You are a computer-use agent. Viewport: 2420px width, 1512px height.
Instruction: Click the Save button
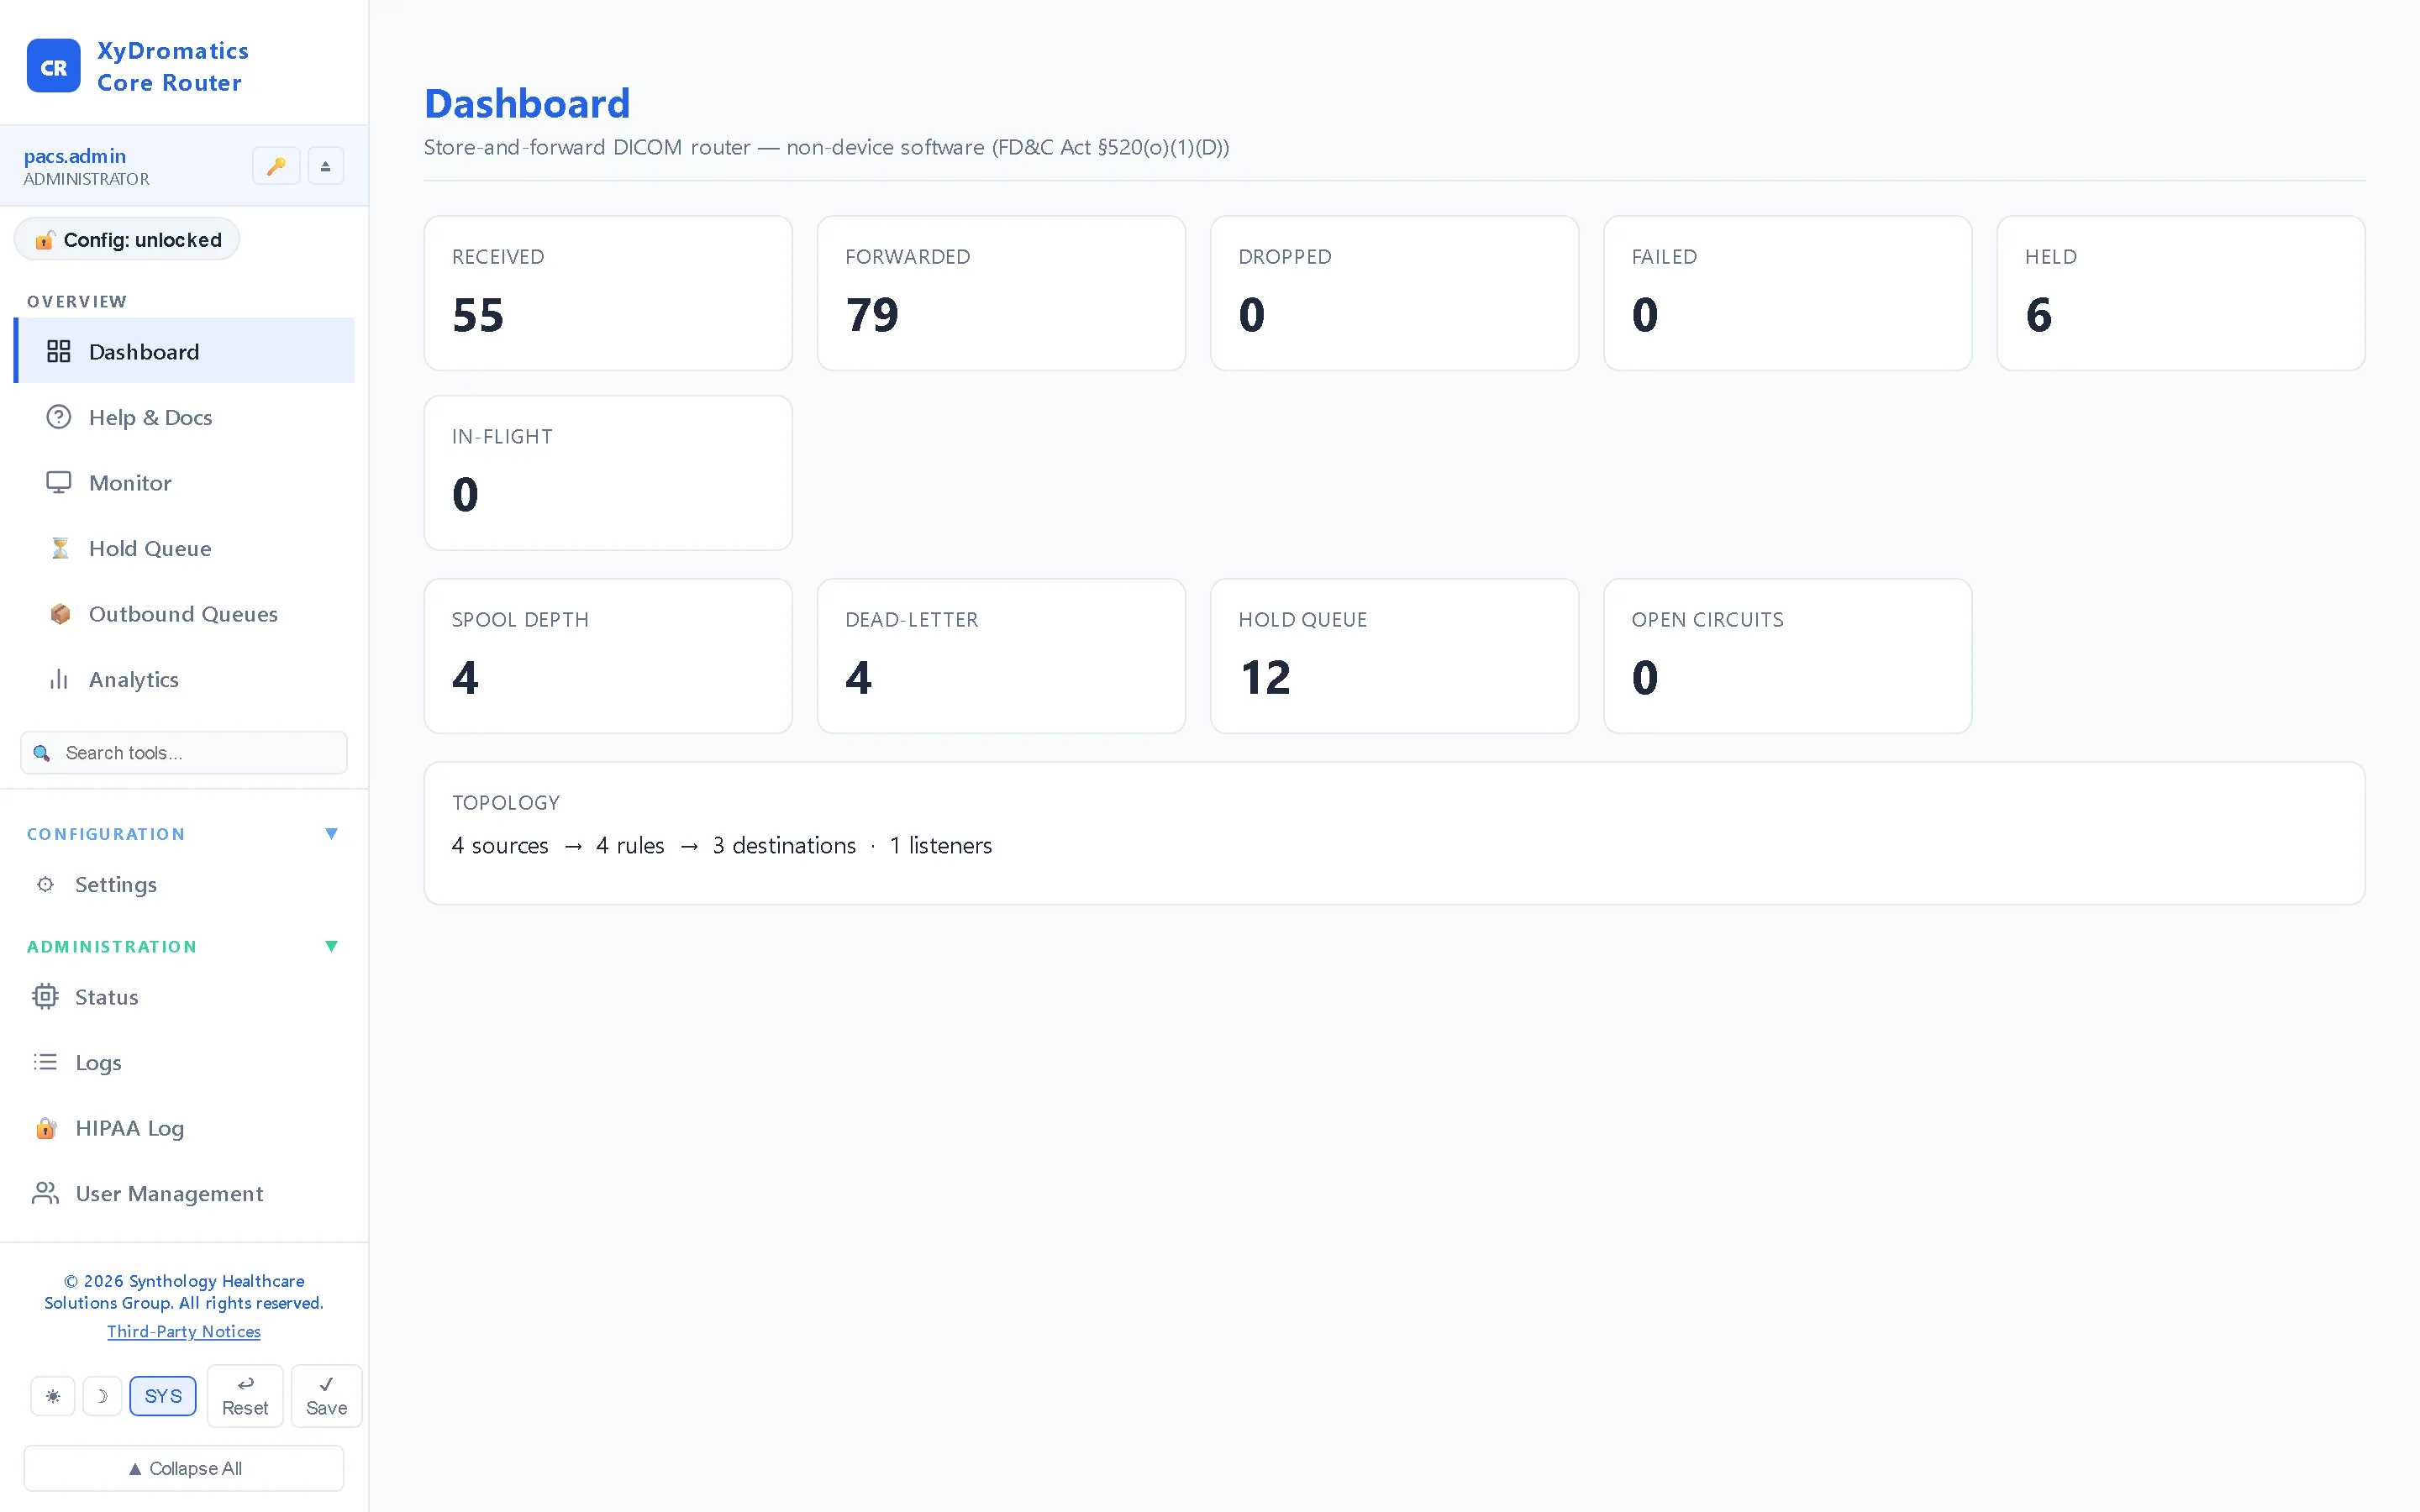326,1396
